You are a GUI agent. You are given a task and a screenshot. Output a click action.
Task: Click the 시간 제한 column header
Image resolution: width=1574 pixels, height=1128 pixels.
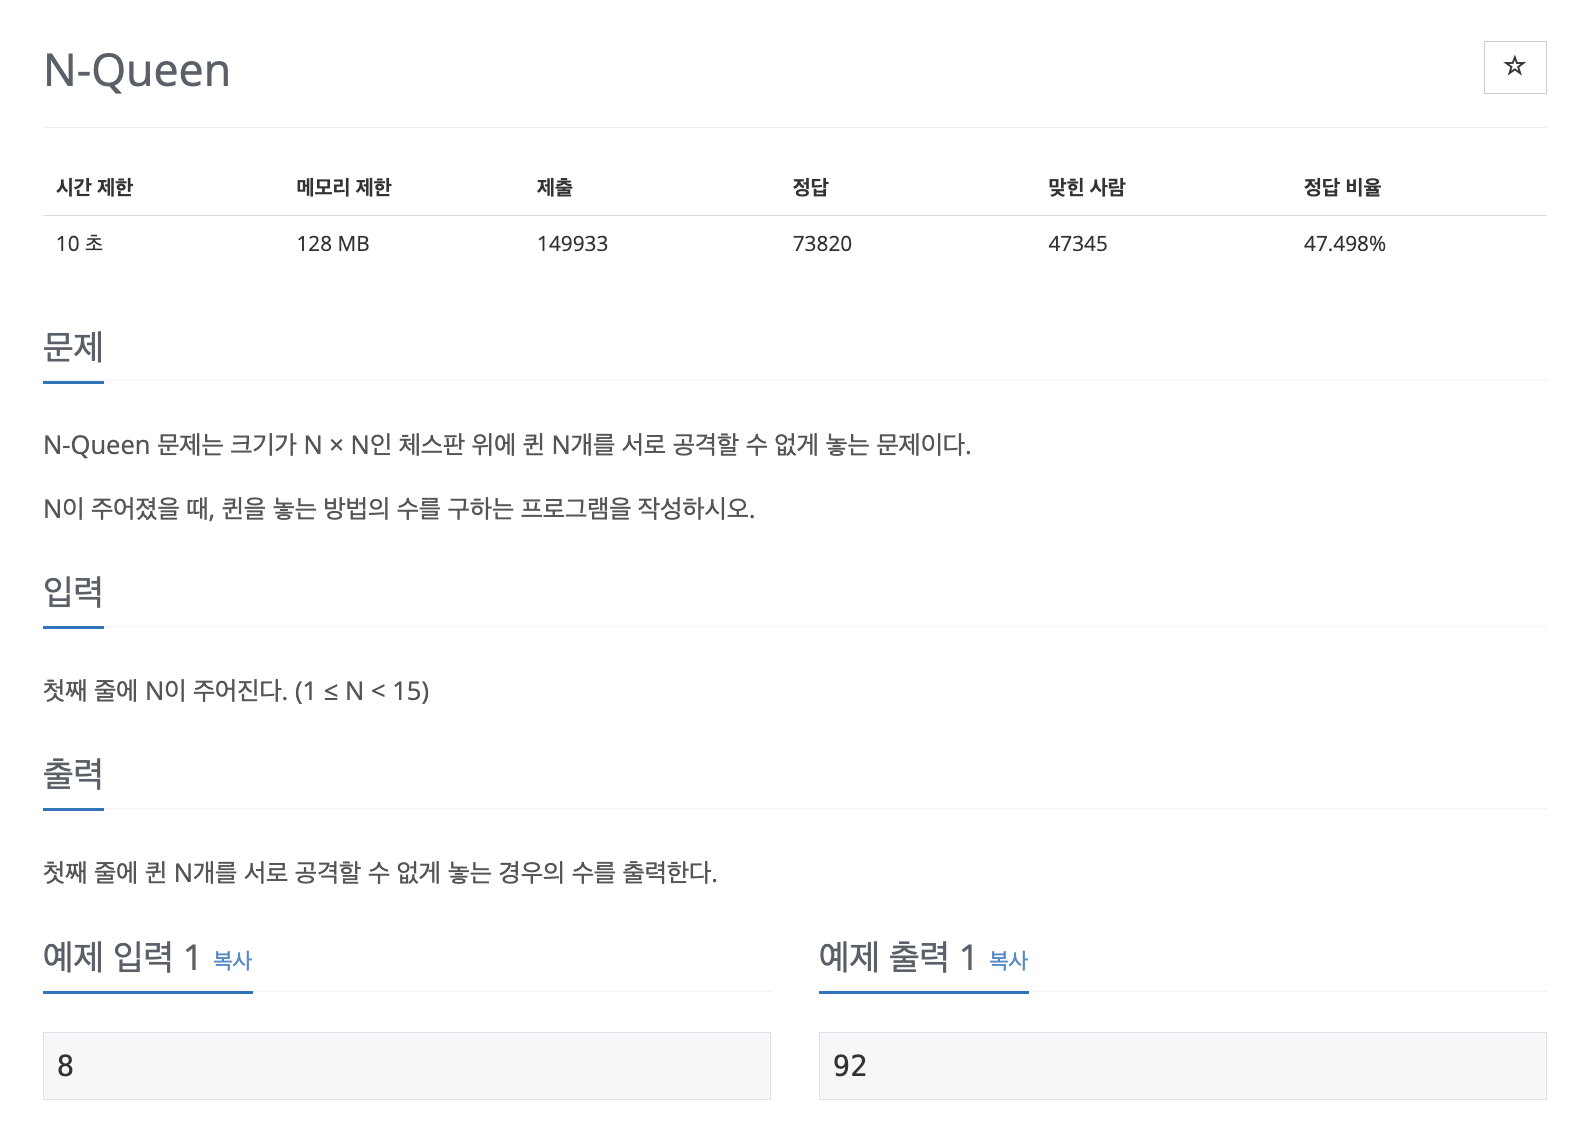(x=94, y=187)
